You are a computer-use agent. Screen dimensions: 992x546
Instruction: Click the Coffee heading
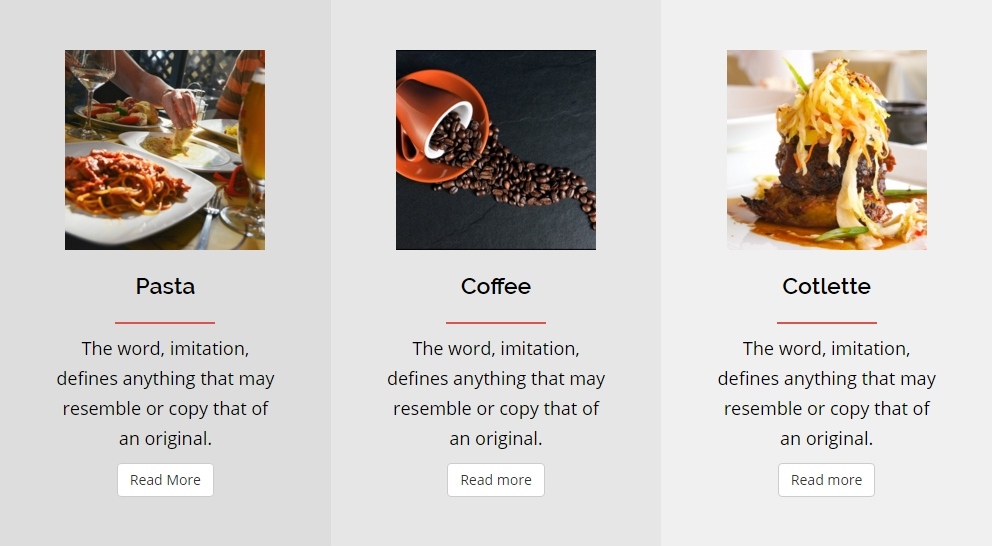(496, 287)
